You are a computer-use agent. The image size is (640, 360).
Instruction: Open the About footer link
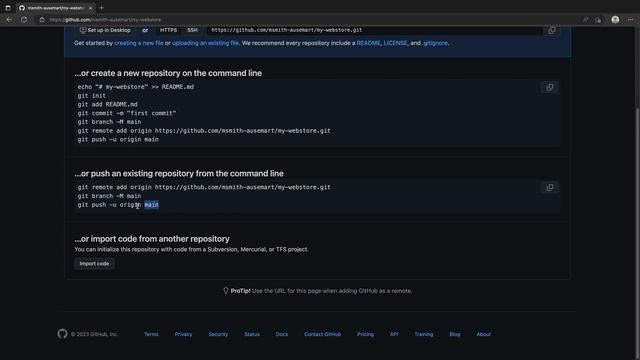coord(484,334)
